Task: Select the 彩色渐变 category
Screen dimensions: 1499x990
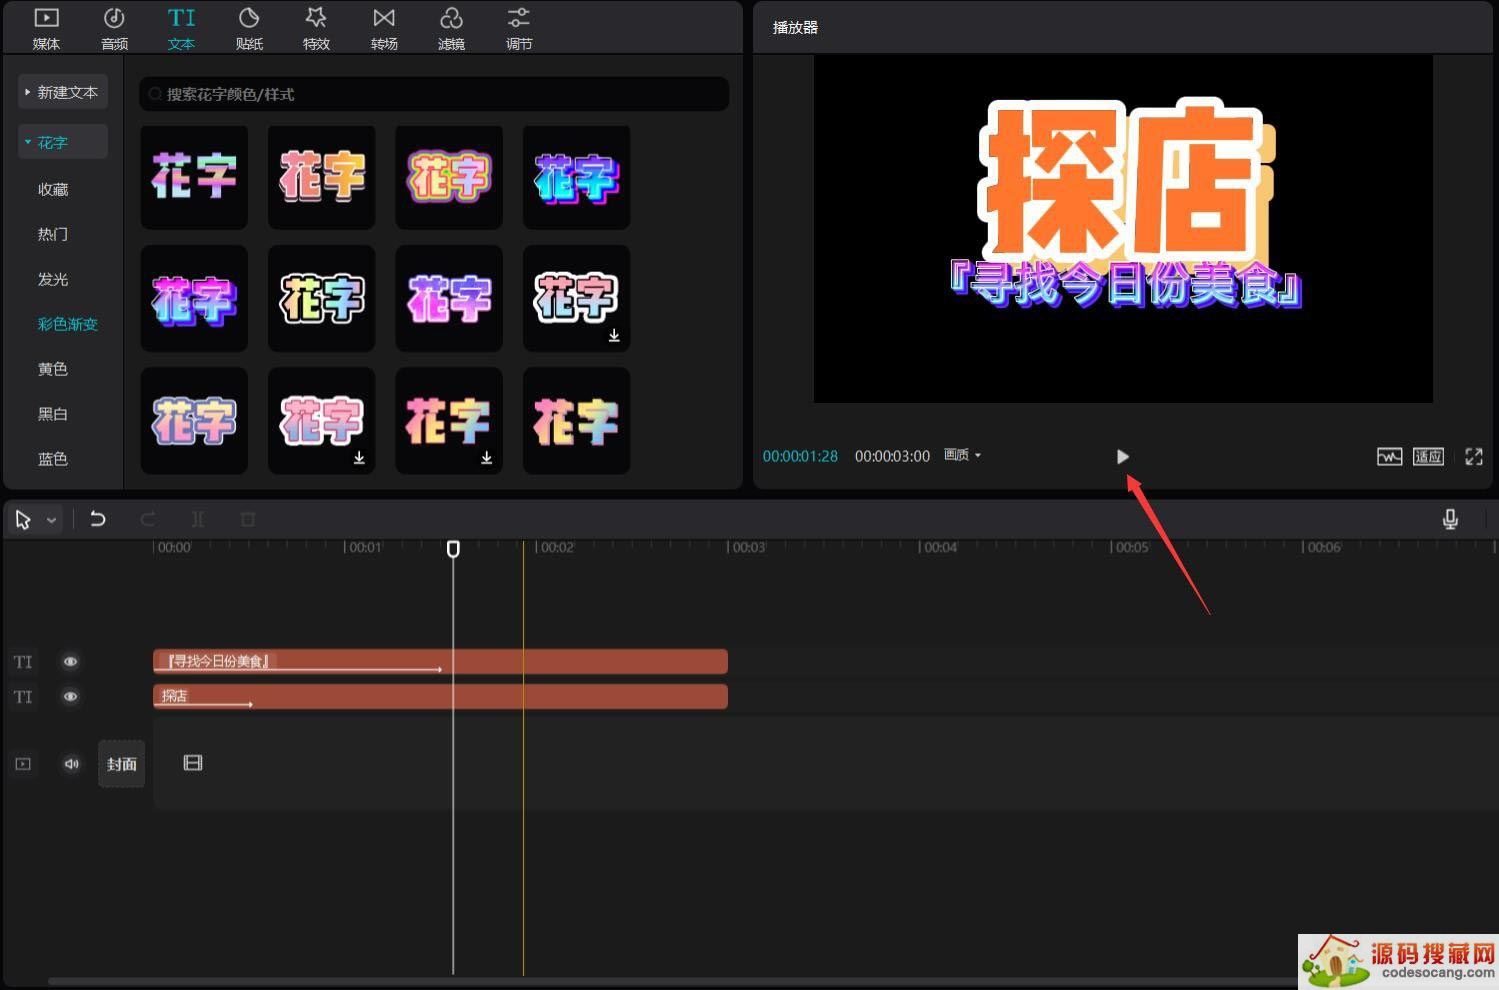Action: coord(67,324)
